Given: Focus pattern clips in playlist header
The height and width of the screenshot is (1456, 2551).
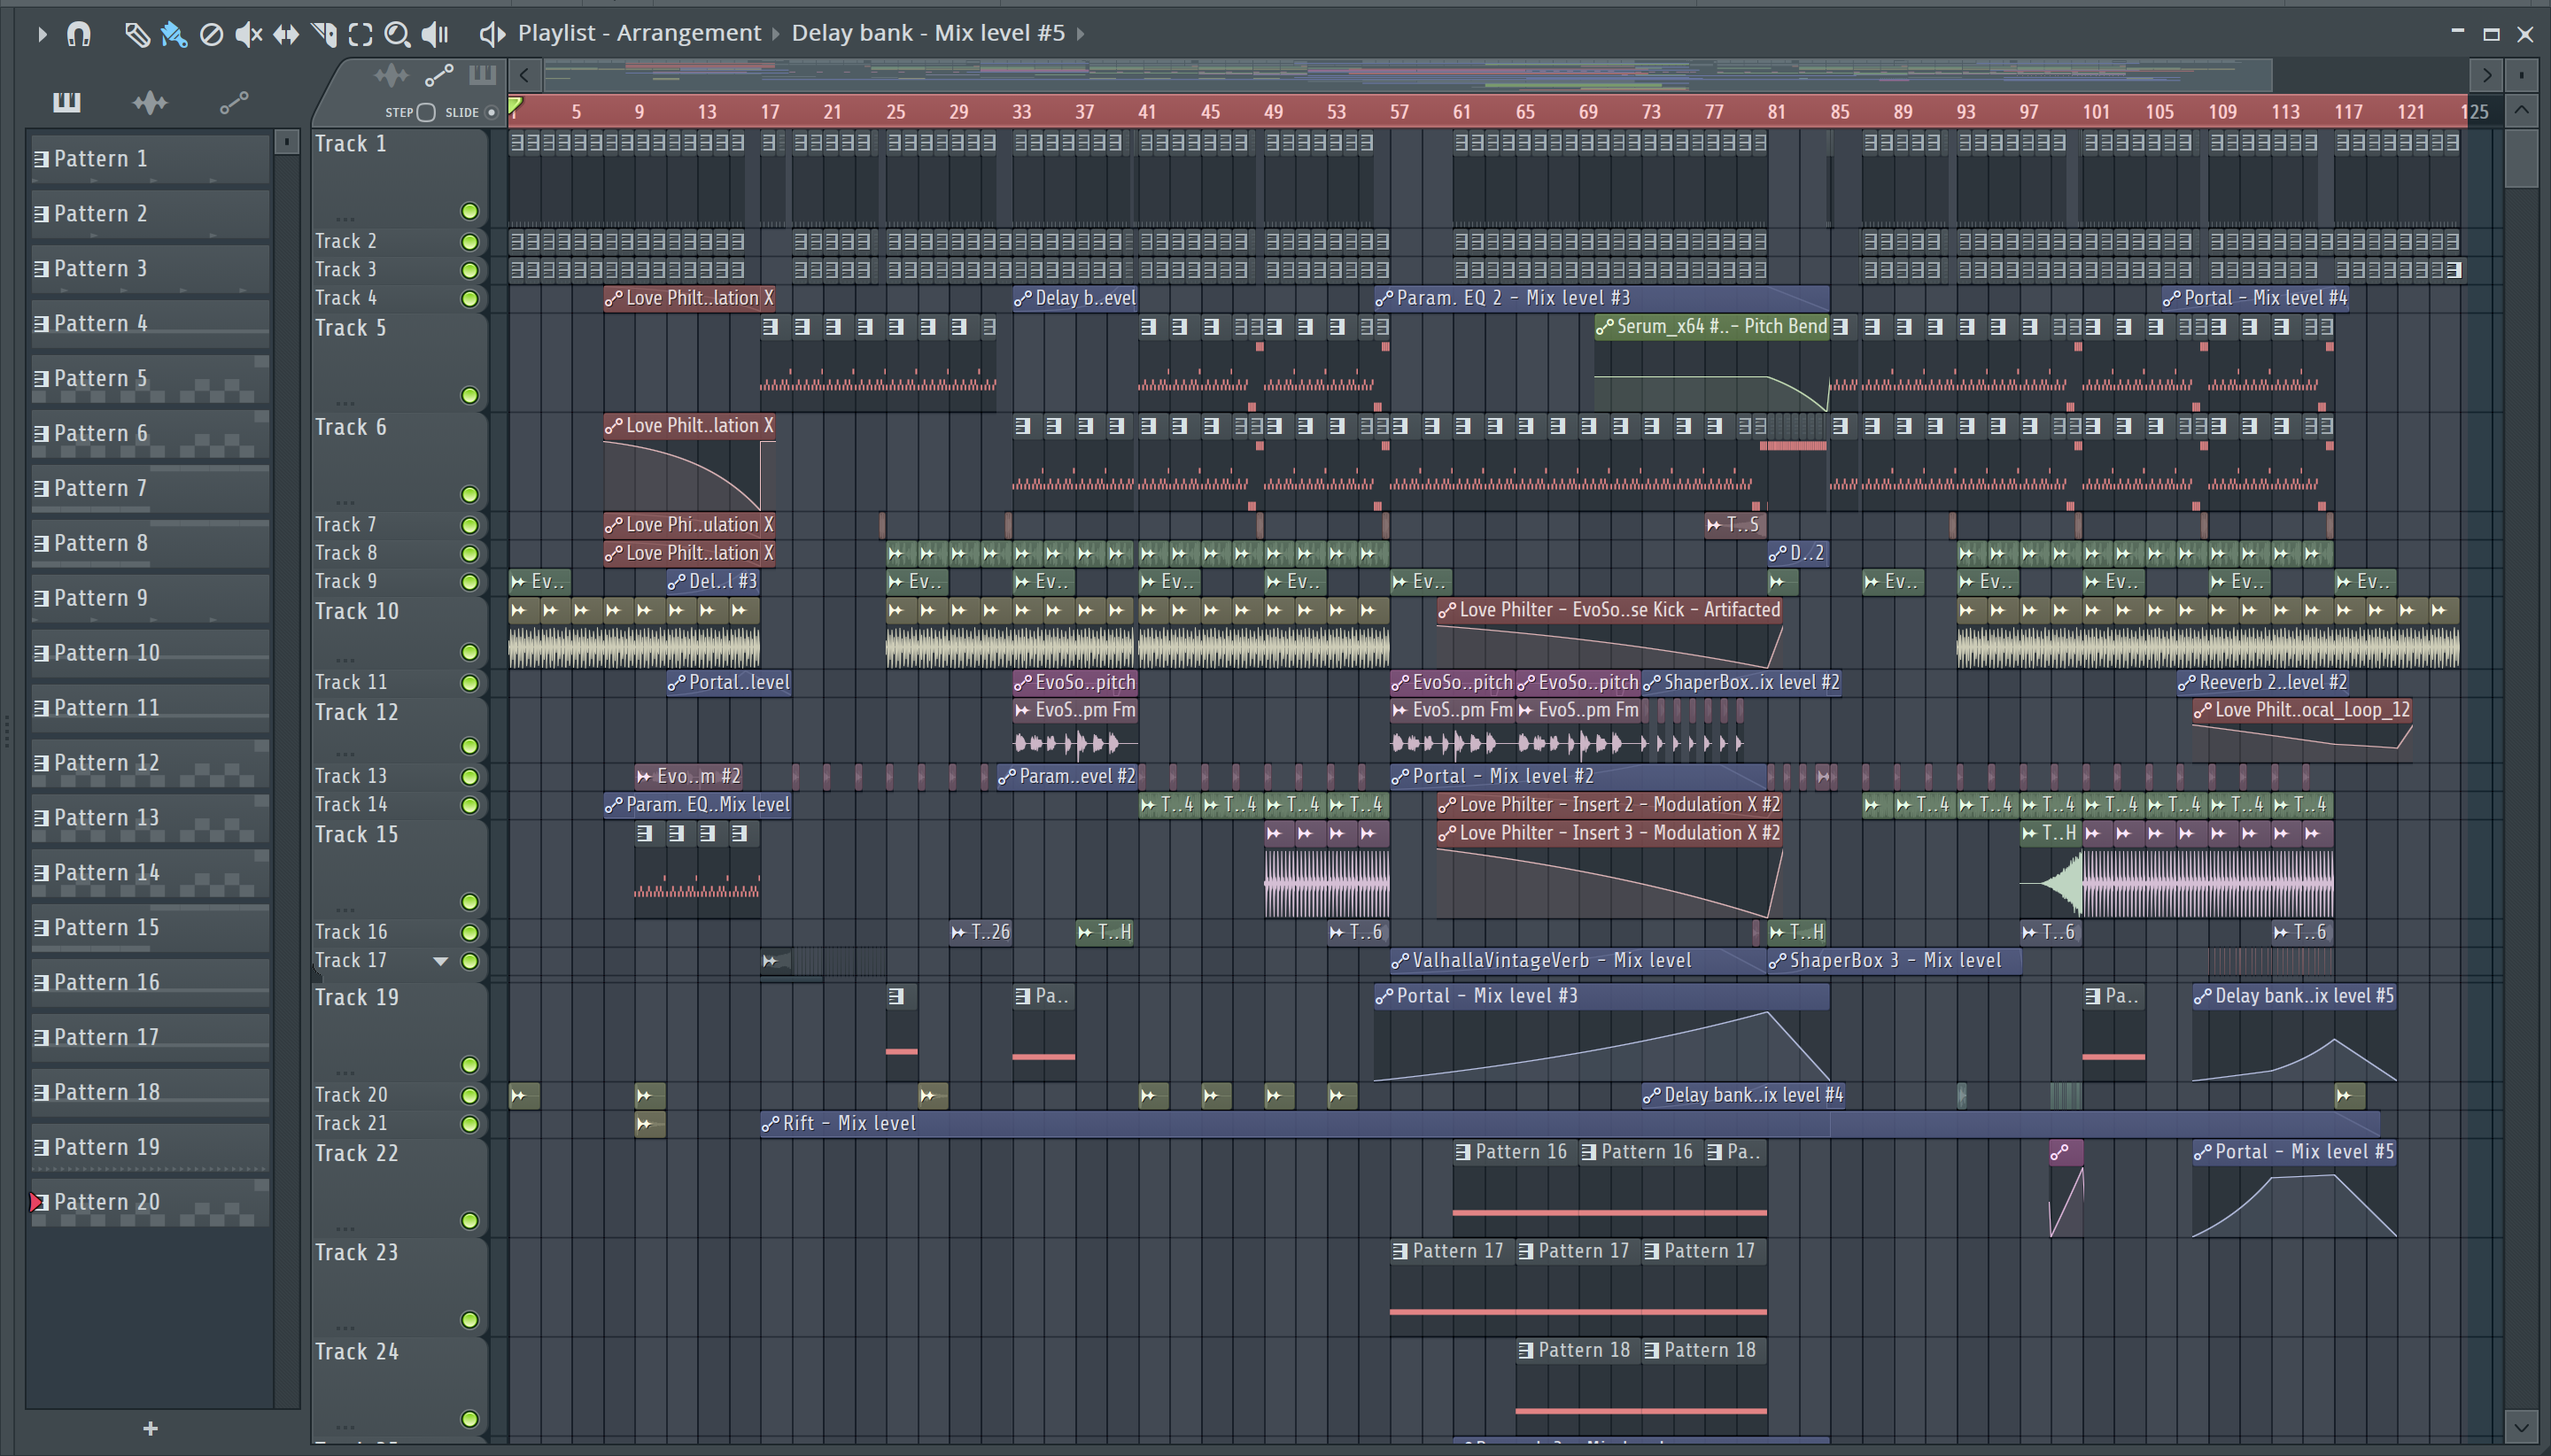Looking at the screenshot, I should [x=482, y=75].
